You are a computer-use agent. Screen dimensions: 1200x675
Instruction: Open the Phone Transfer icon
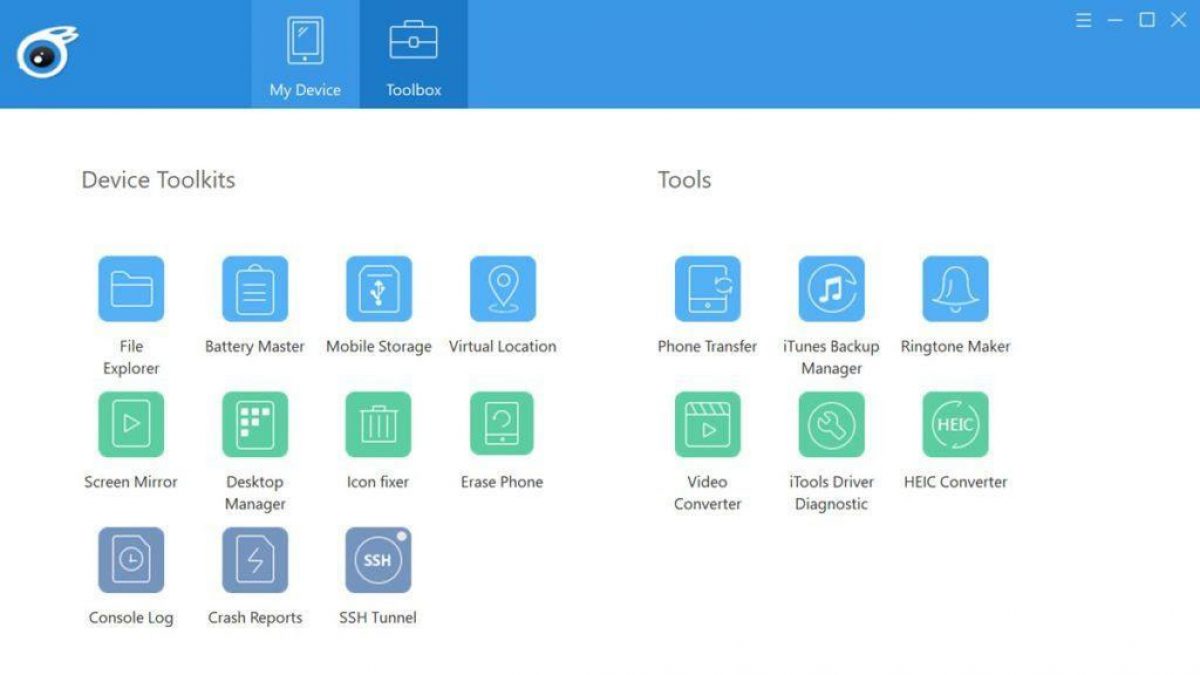click(708, 289)
